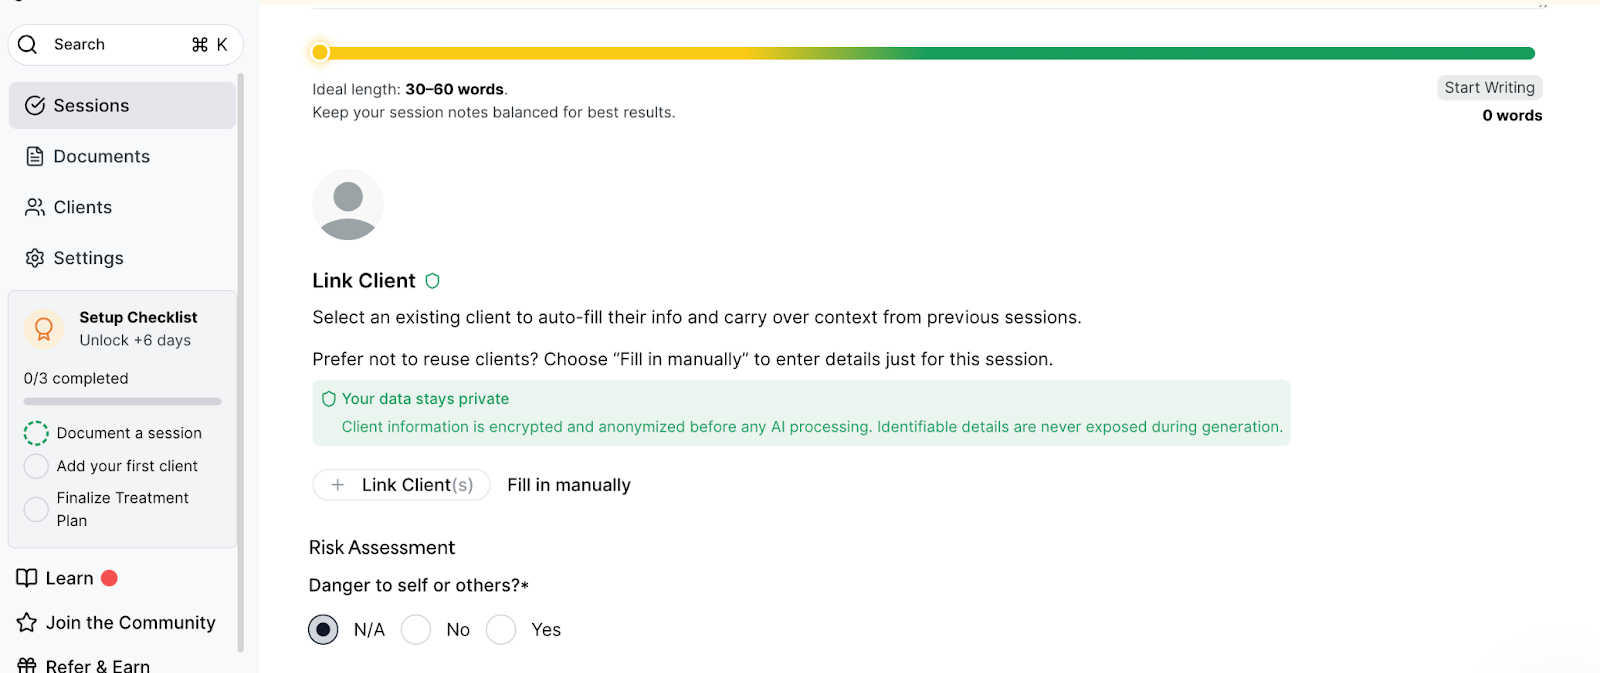Image resolution: width=1600 pixels, height=673 pixels.
Task: Click the Documents page icon
Action: tap(34, 156)
